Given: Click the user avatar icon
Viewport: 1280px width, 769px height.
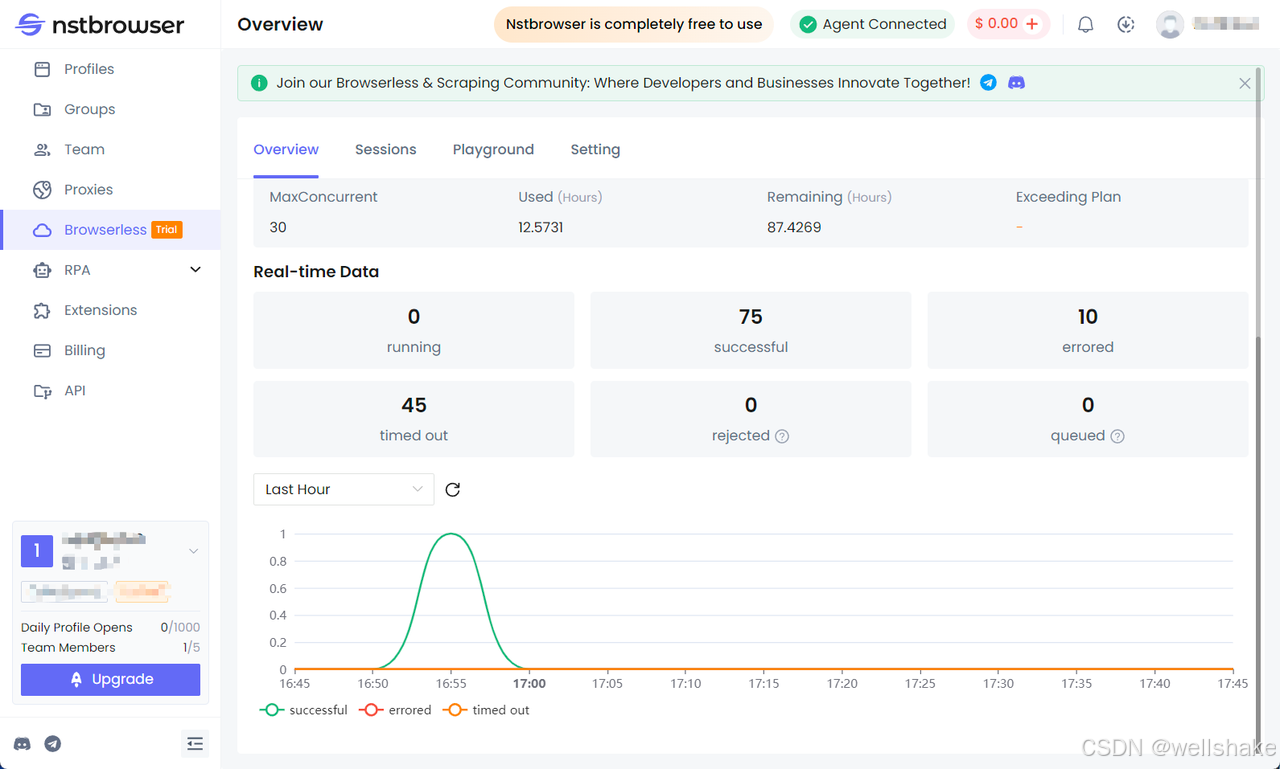Looking at the screenshot, I should (x=1170, y=24).
